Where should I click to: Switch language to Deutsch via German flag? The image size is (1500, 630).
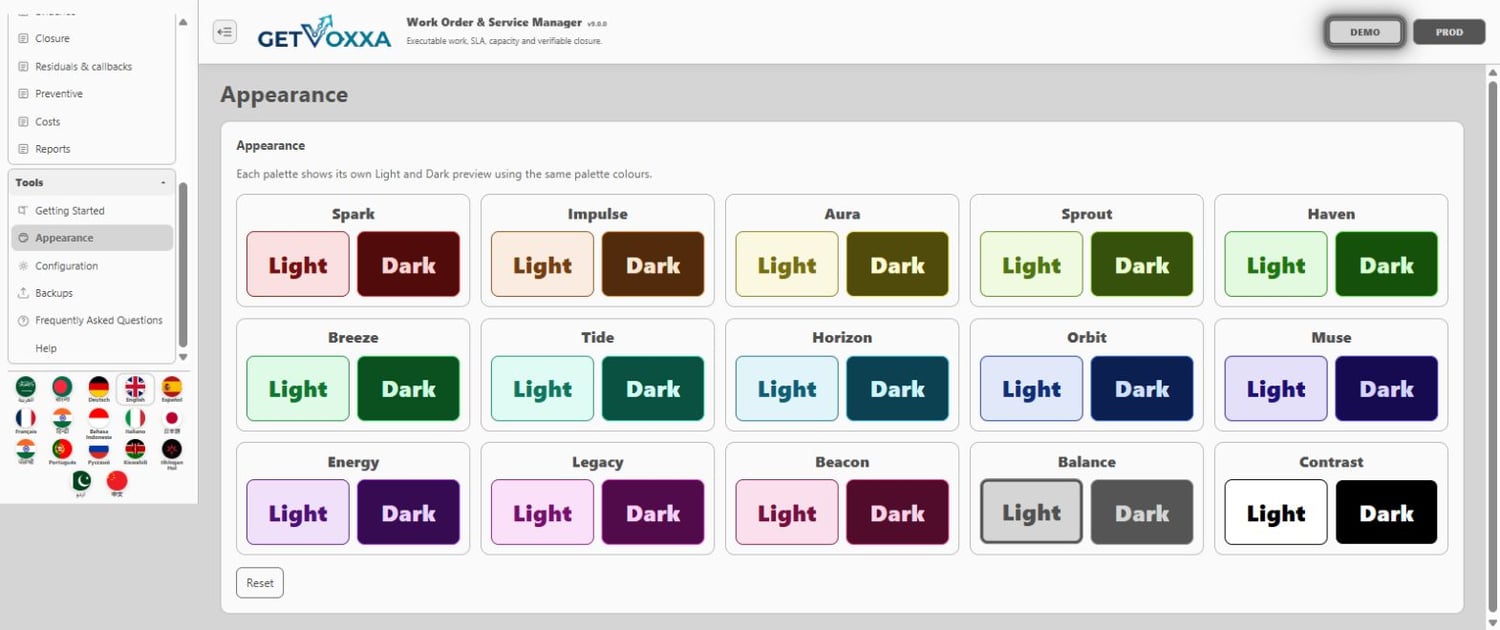[x=98, y=389]
